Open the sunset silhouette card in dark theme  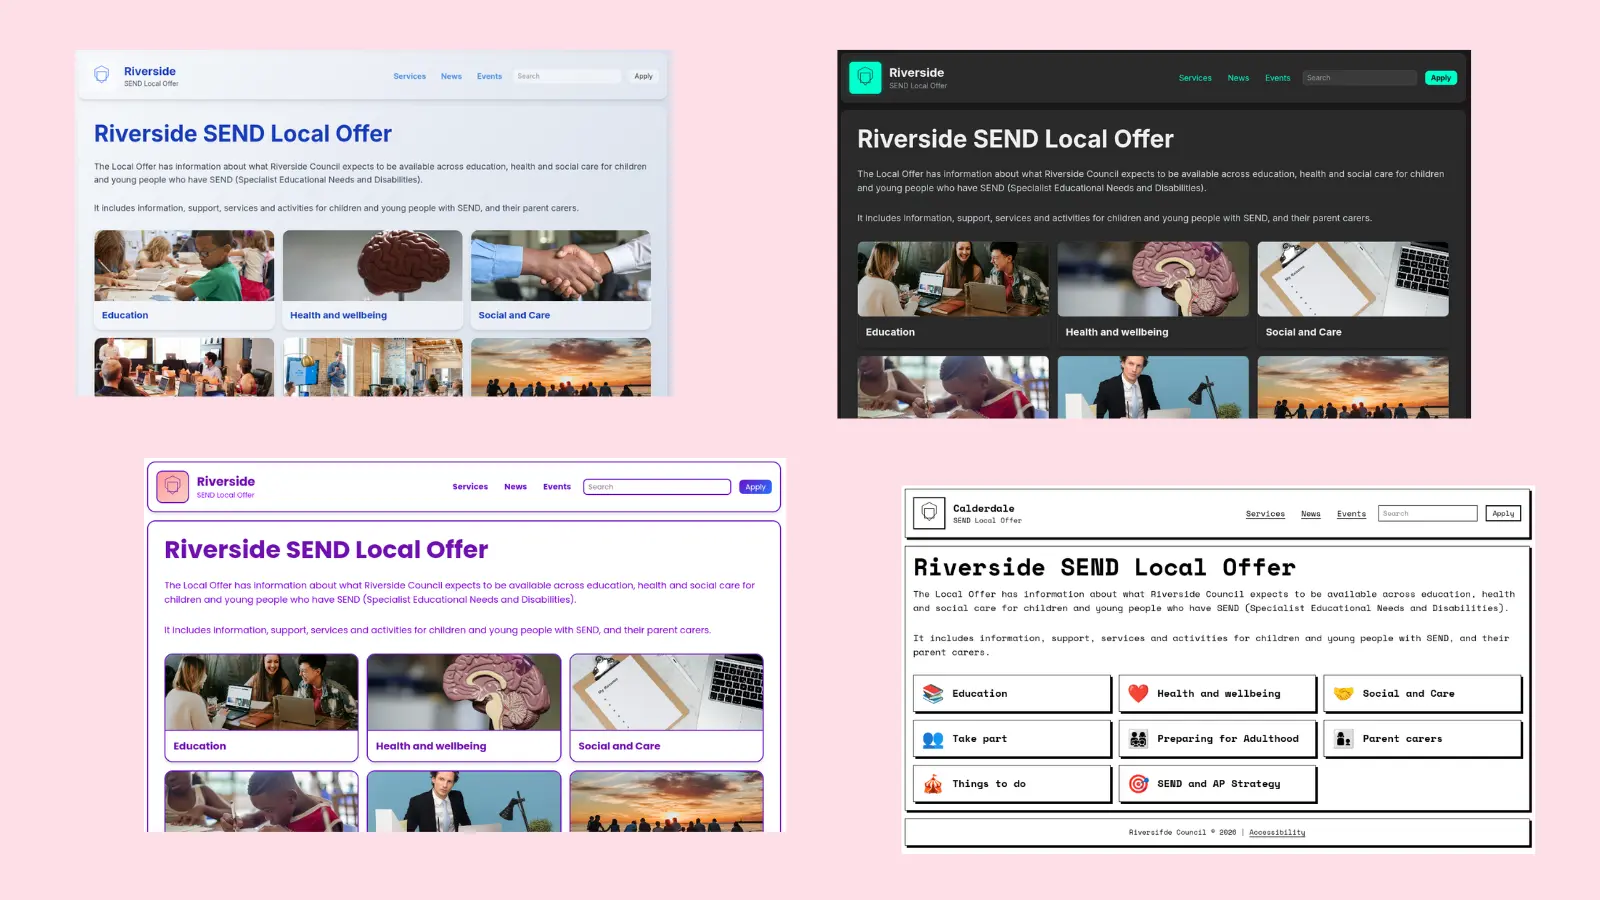click(x=1353, y=387)
